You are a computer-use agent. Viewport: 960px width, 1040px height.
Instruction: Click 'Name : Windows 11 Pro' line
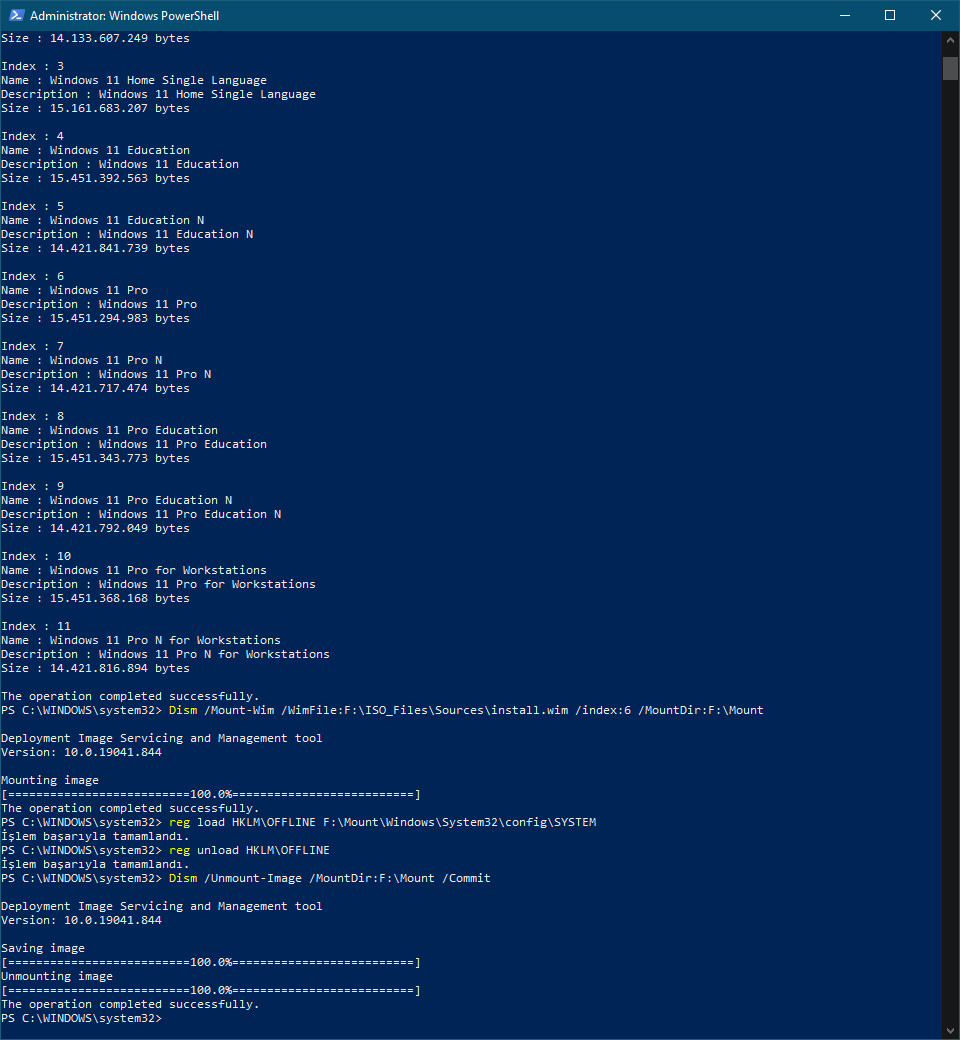point(75,291)
